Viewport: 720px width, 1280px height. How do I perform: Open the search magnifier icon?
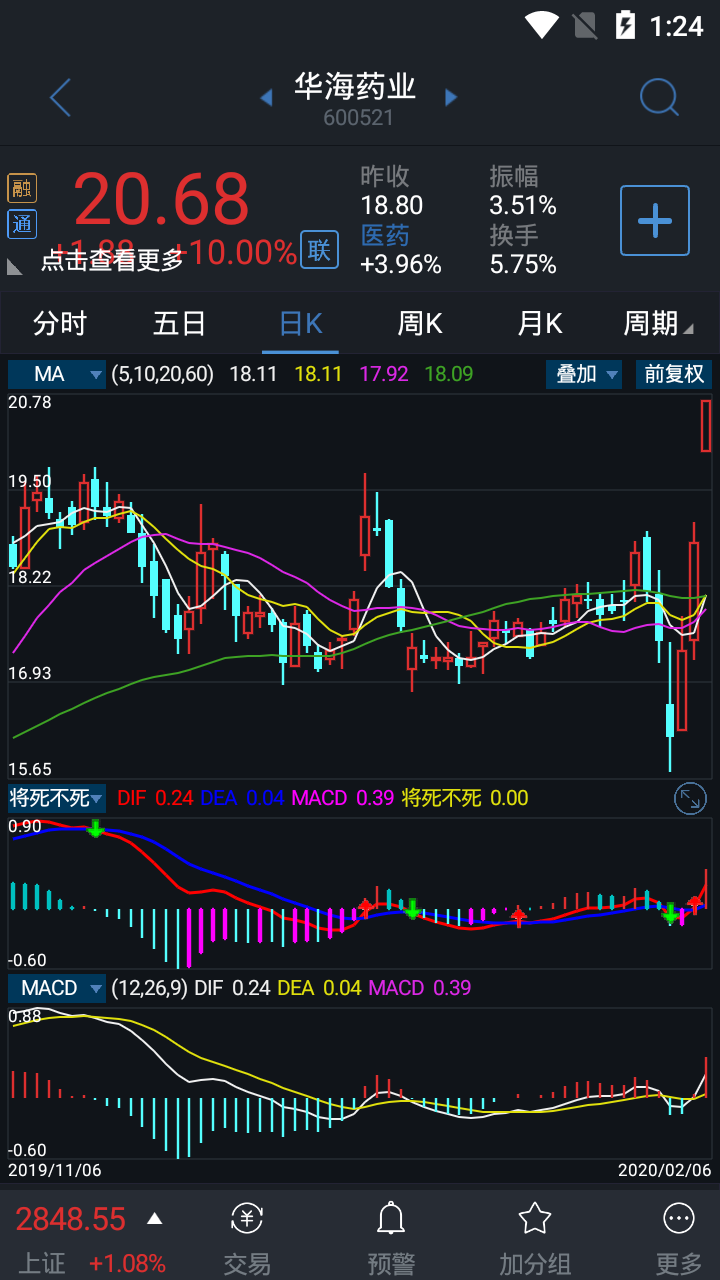click(659, 97)
